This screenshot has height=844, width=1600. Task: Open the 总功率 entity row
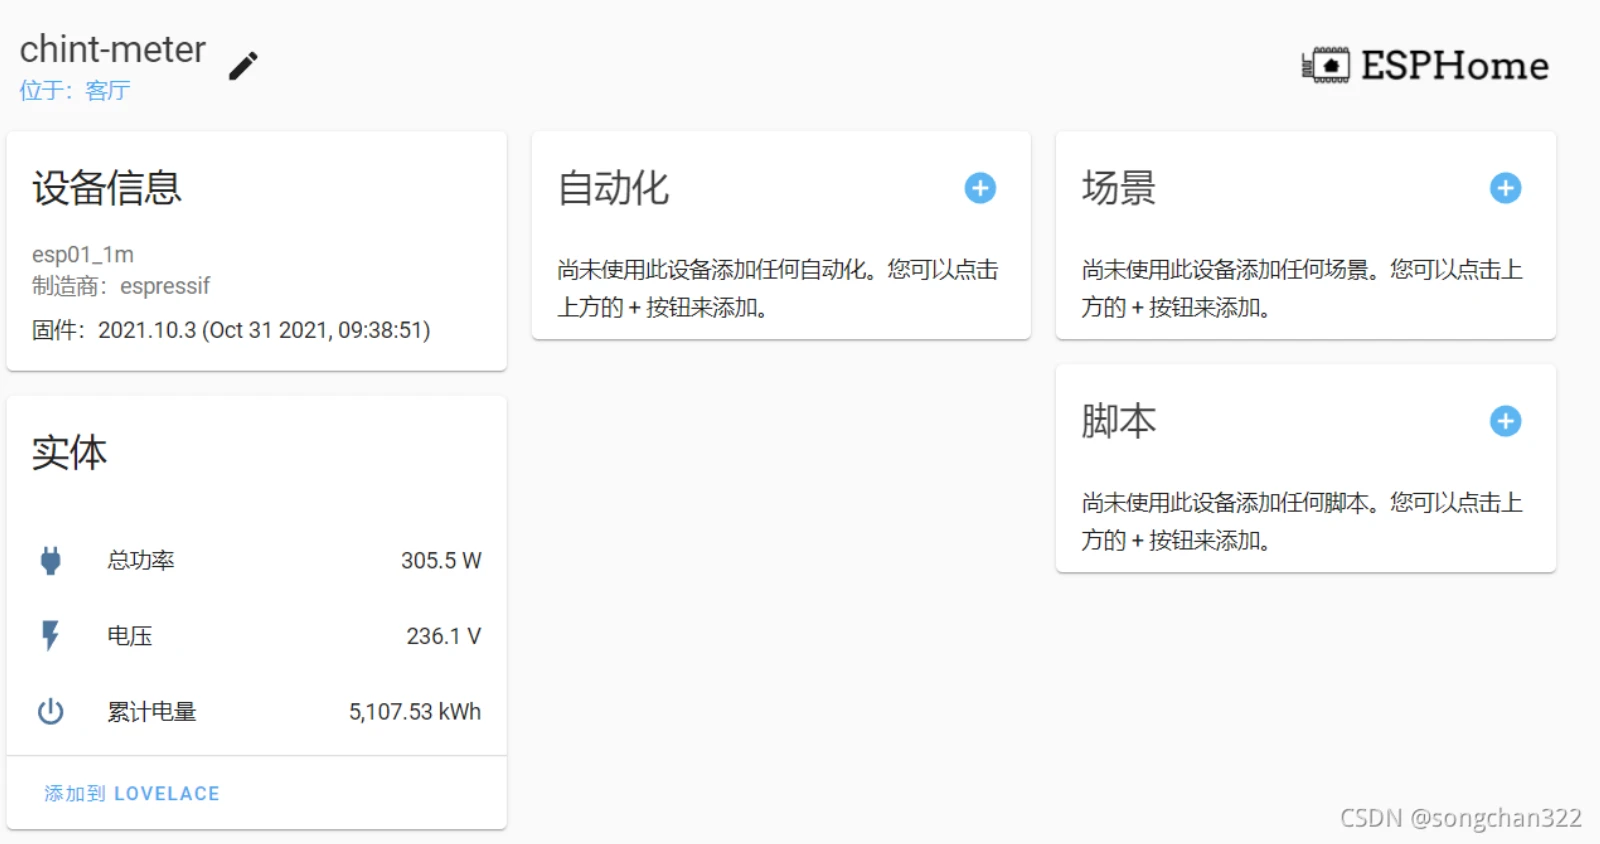point(141,560)
